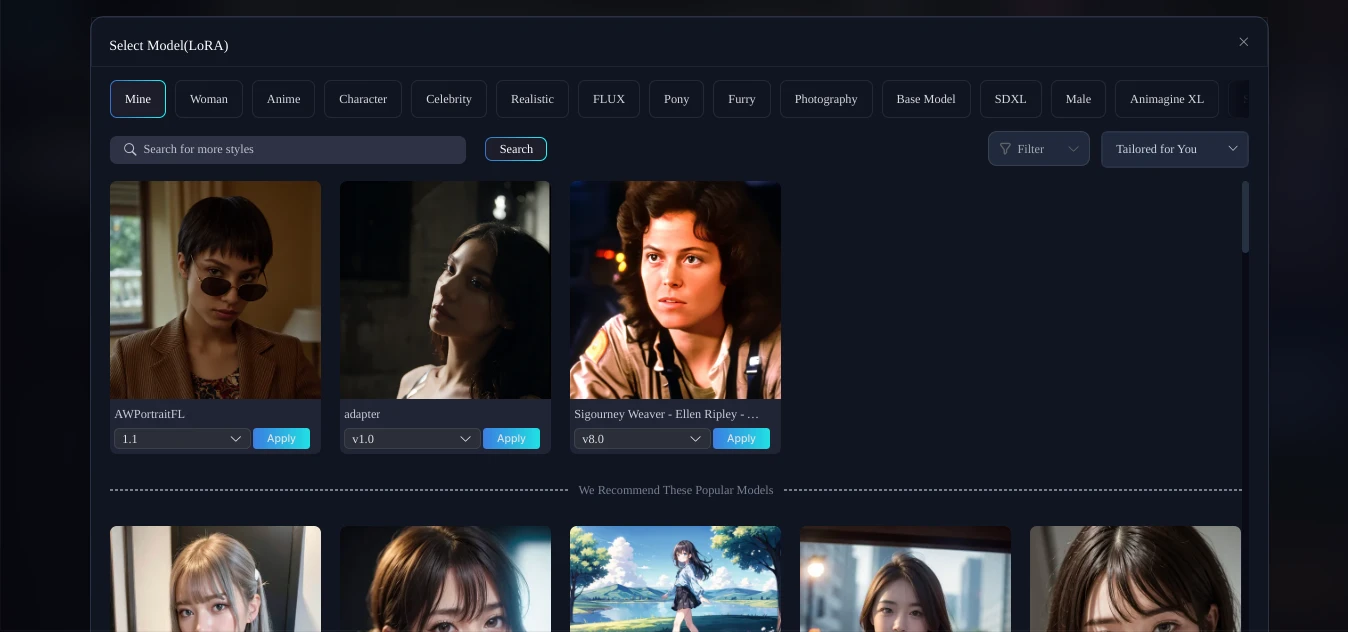The height and width of the screenshot is (632, 1348).
Task: Focus the Search for more styles field
Action: pos(288,149)
